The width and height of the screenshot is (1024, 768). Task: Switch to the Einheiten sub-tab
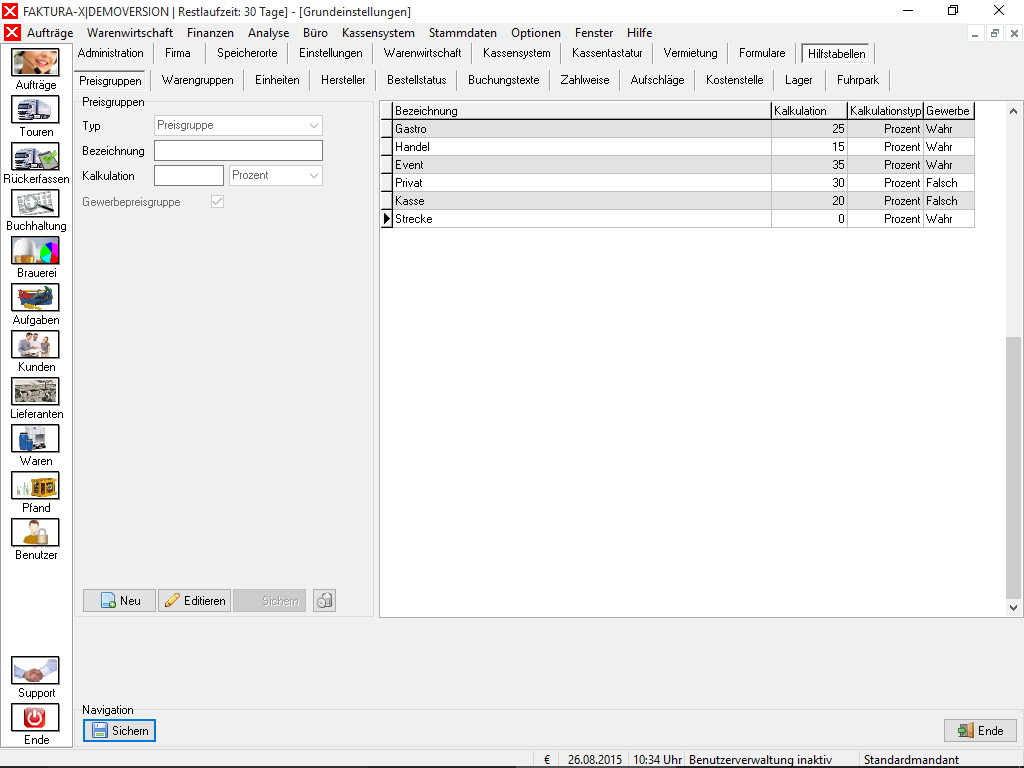(277, 80)
